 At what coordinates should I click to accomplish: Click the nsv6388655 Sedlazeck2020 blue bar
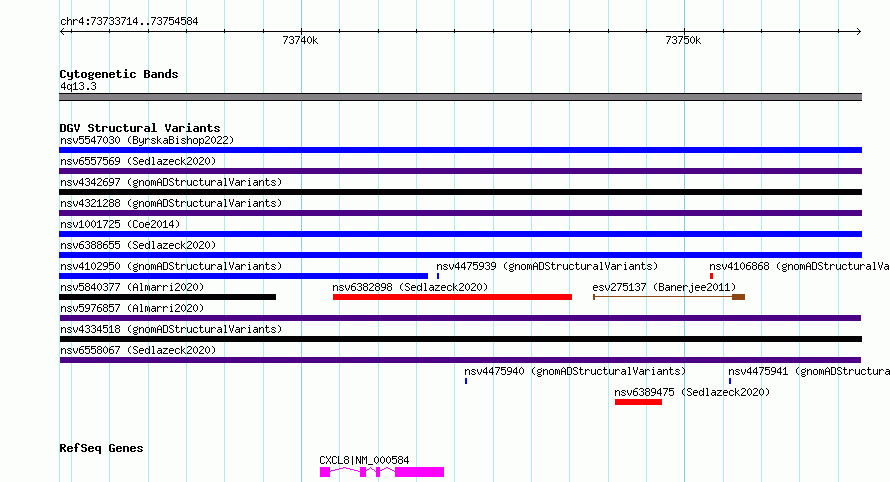click(x=460, y=255)
